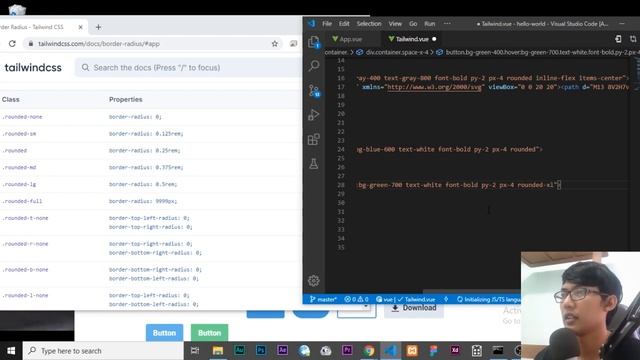This screenshot has height=360, width=640.
Task: Open the Search view in VS Code
Action: pyautogui.click(x=313, y=66)
